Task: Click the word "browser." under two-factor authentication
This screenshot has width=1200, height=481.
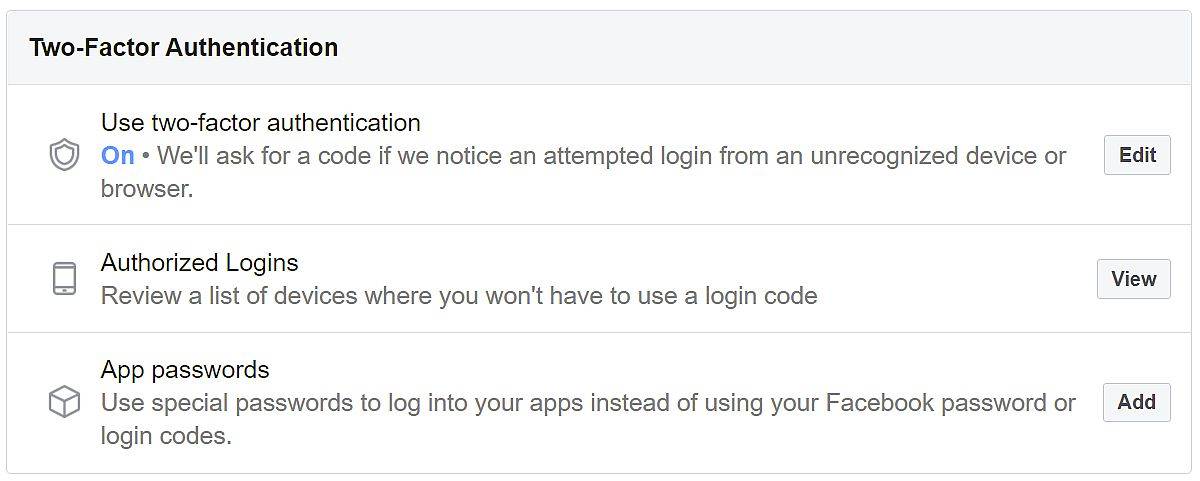Action: [x=147, y=189]
